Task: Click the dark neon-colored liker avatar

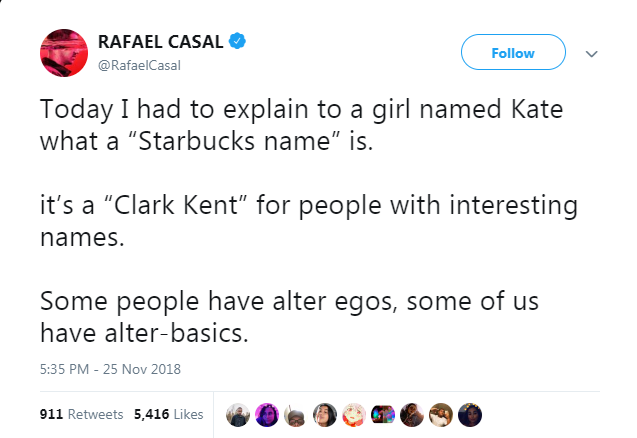Action: coord(384,413)
